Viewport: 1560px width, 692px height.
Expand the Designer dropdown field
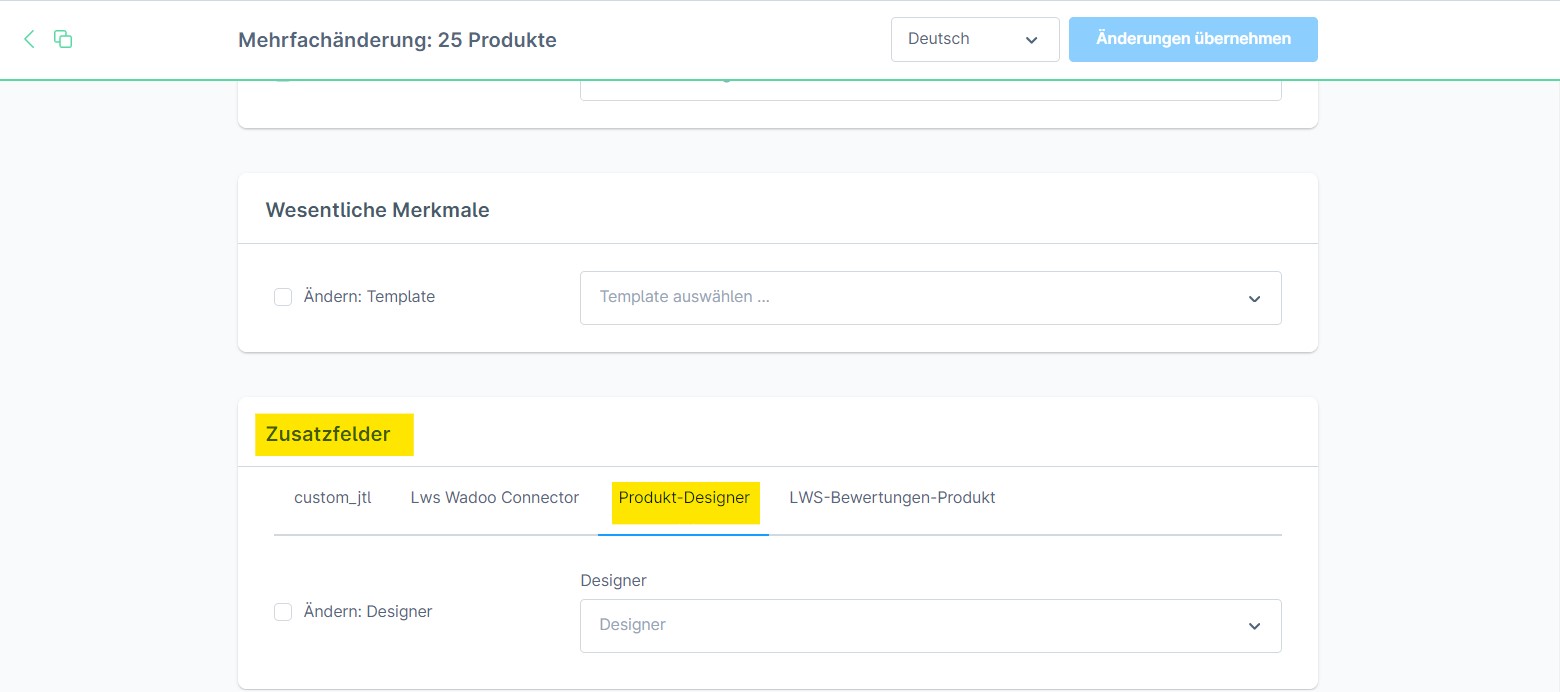pyautogui.click(x=931, y=626)
